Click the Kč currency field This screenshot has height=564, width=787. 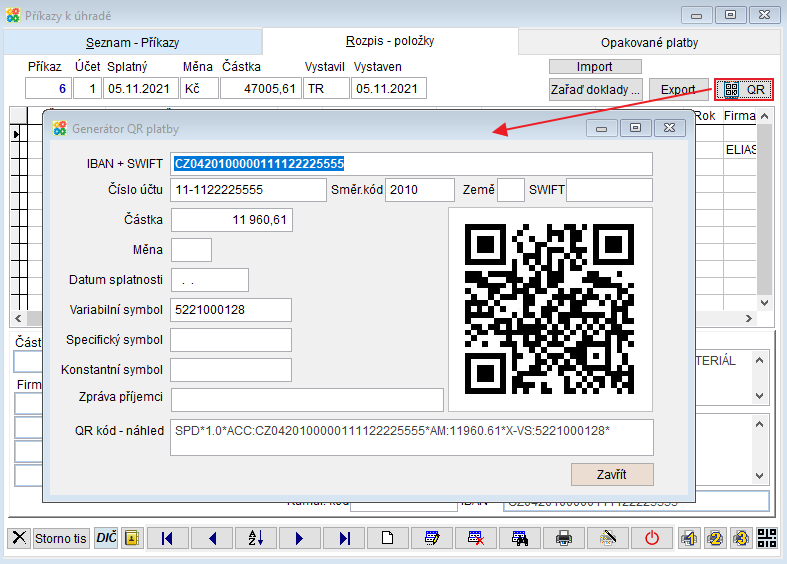click(x=199, y=88)
